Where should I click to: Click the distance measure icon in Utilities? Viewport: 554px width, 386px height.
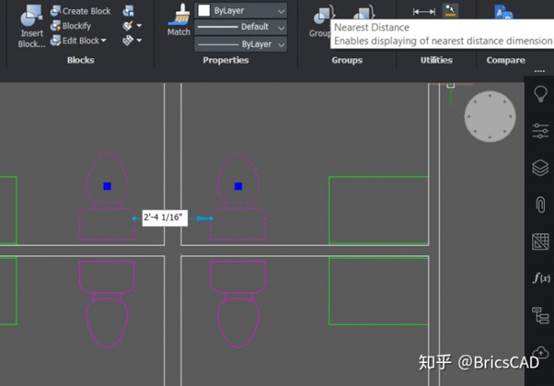click(x=424, y=12)
